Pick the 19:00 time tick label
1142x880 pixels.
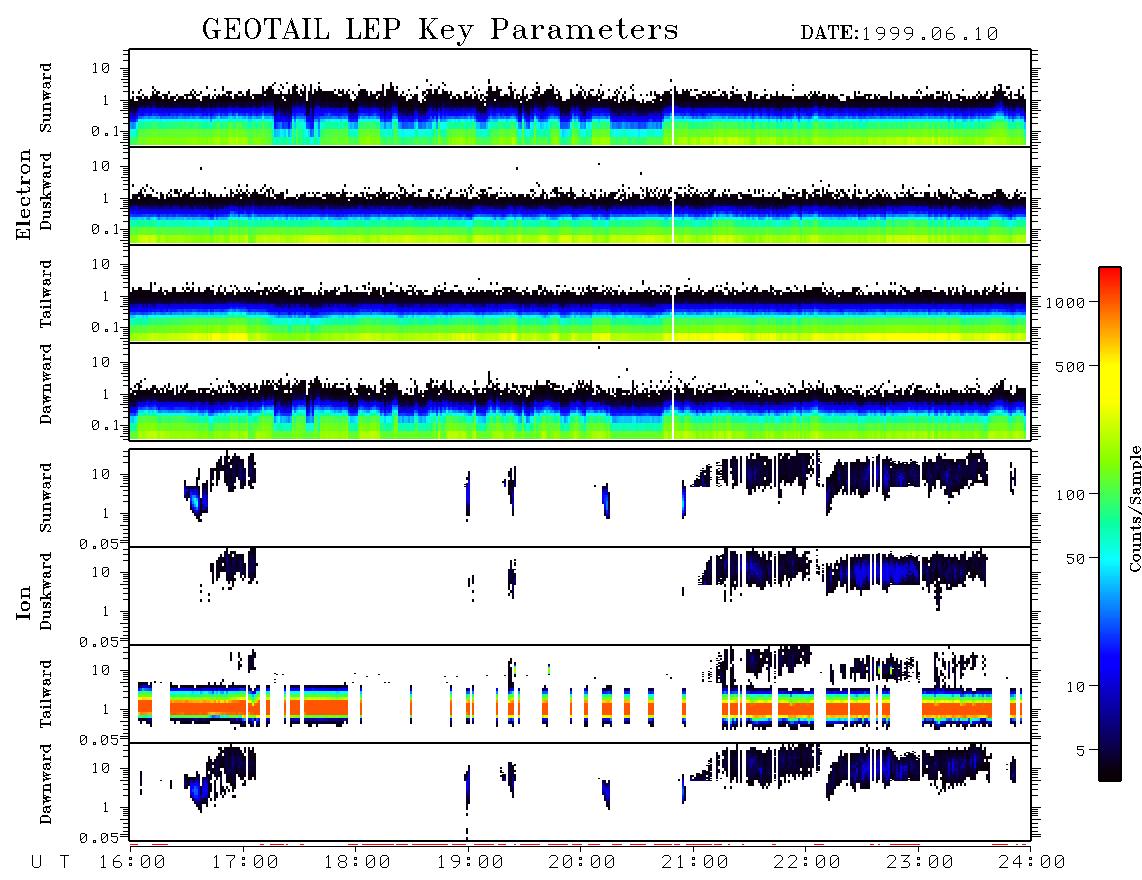tap(470, 862)
